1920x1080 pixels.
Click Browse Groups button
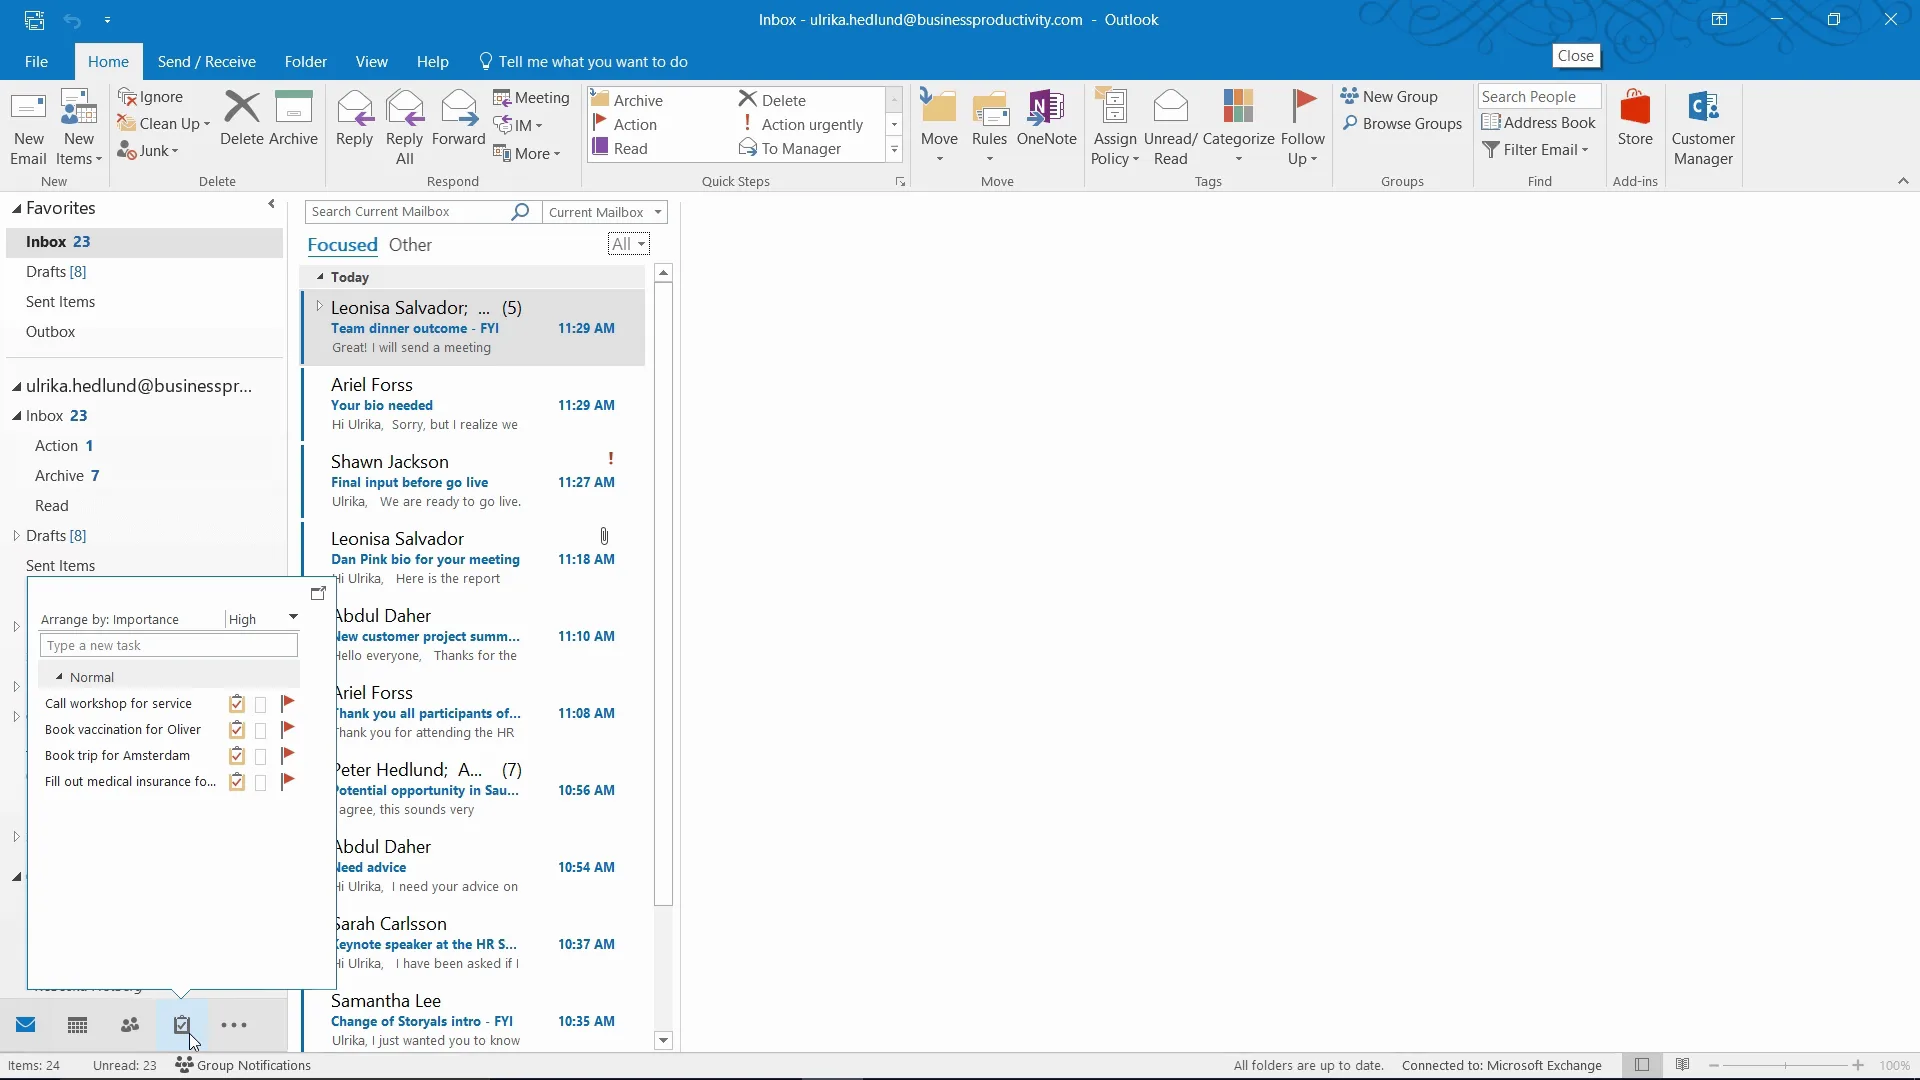tap(1402, 124)
